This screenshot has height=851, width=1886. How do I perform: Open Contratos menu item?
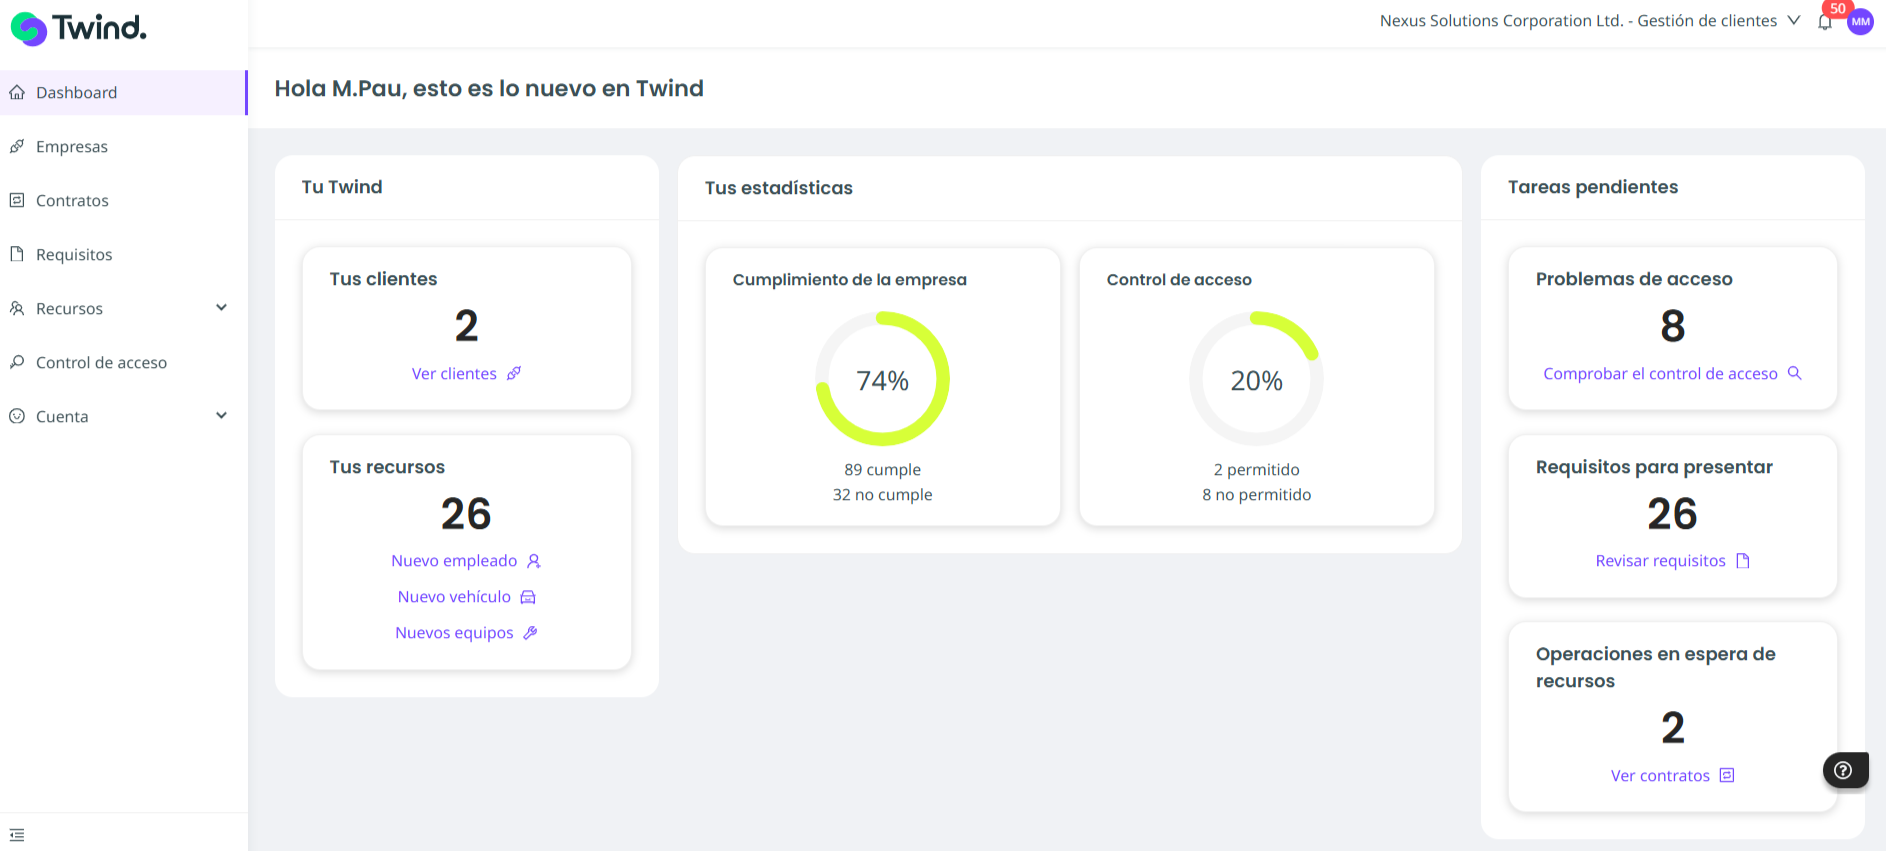pyautogui.click(x=123, y=201)
